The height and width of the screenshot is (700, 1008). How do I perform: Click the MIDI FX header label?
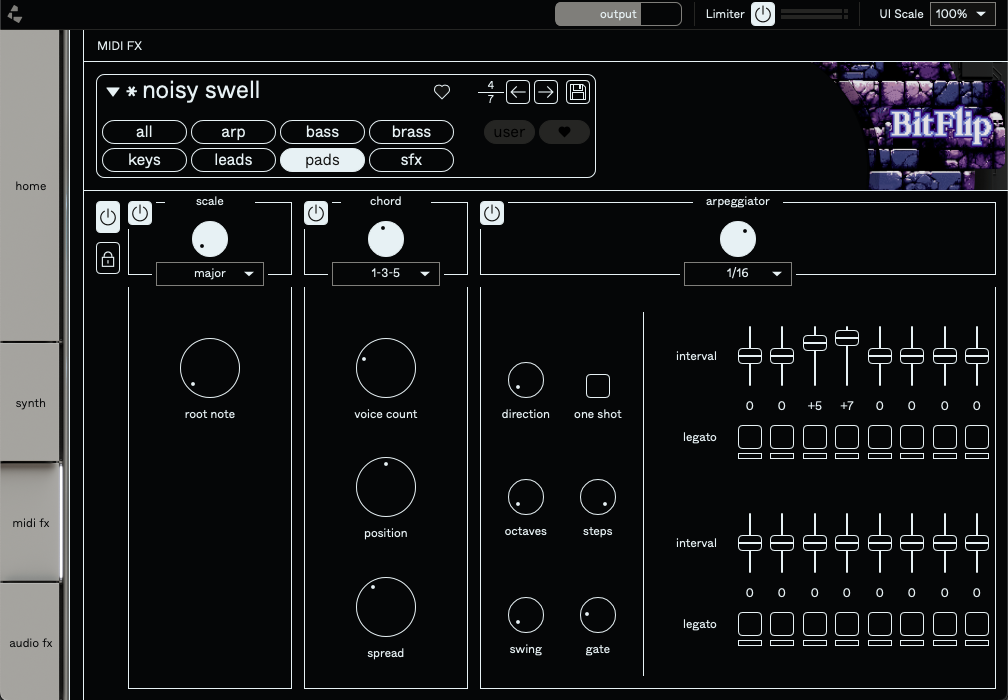(120, 46)
